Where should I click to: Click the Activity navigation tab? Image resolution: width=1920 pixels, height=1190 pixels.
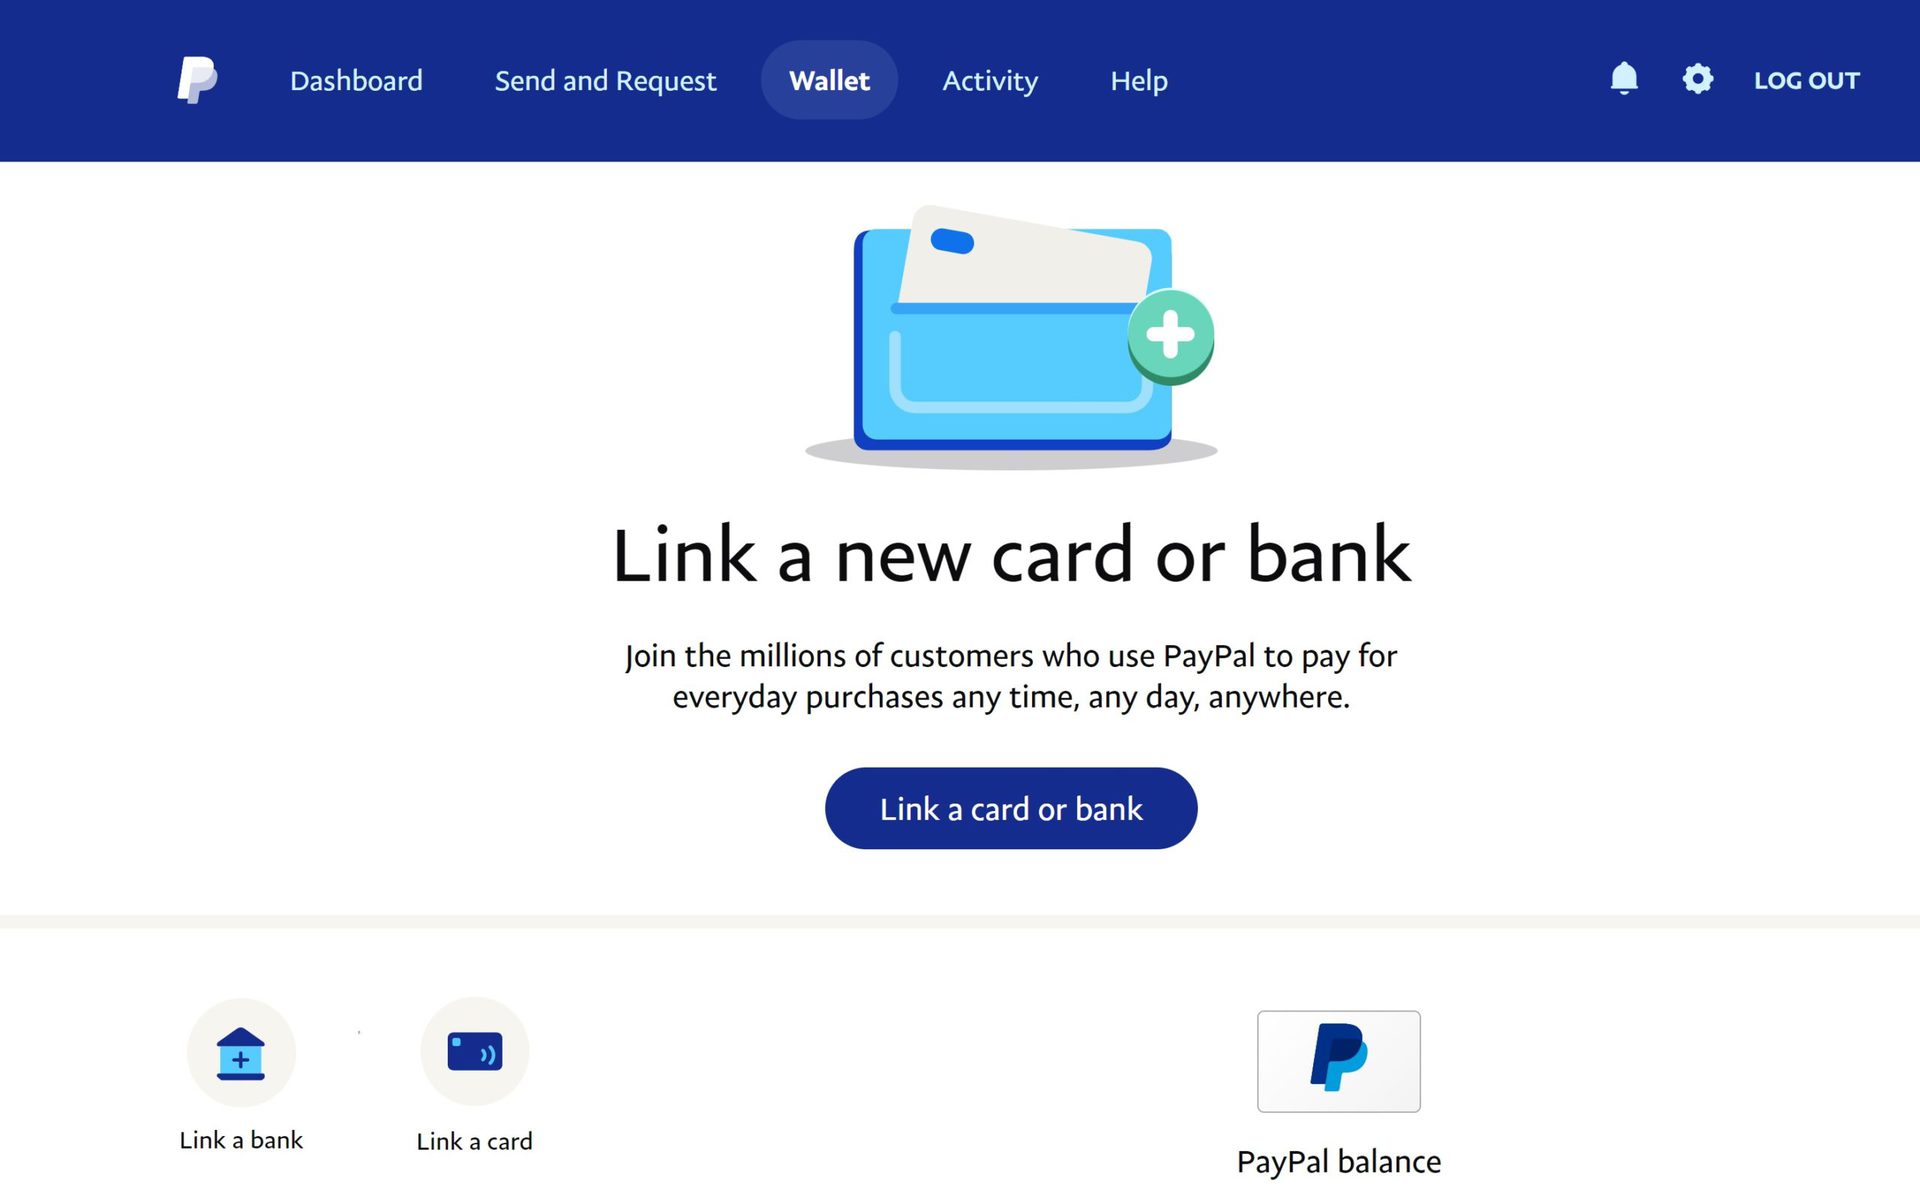click(989, 80)
